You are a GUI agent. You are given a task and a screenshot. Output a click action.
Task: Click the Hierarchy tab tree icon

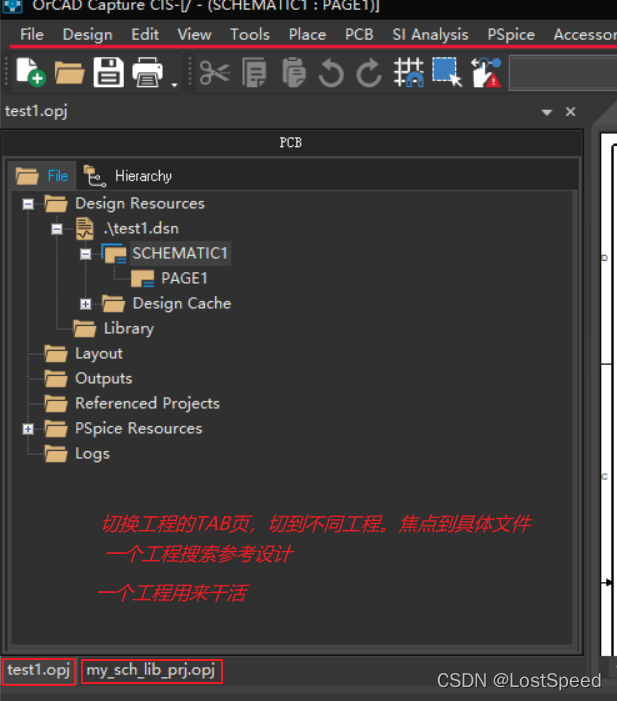click(95, 176)
